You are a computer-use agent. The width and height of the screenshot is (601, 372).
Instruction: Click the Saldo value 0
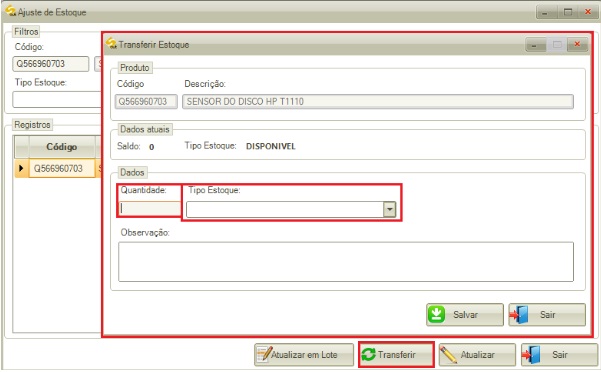point(151,147)
